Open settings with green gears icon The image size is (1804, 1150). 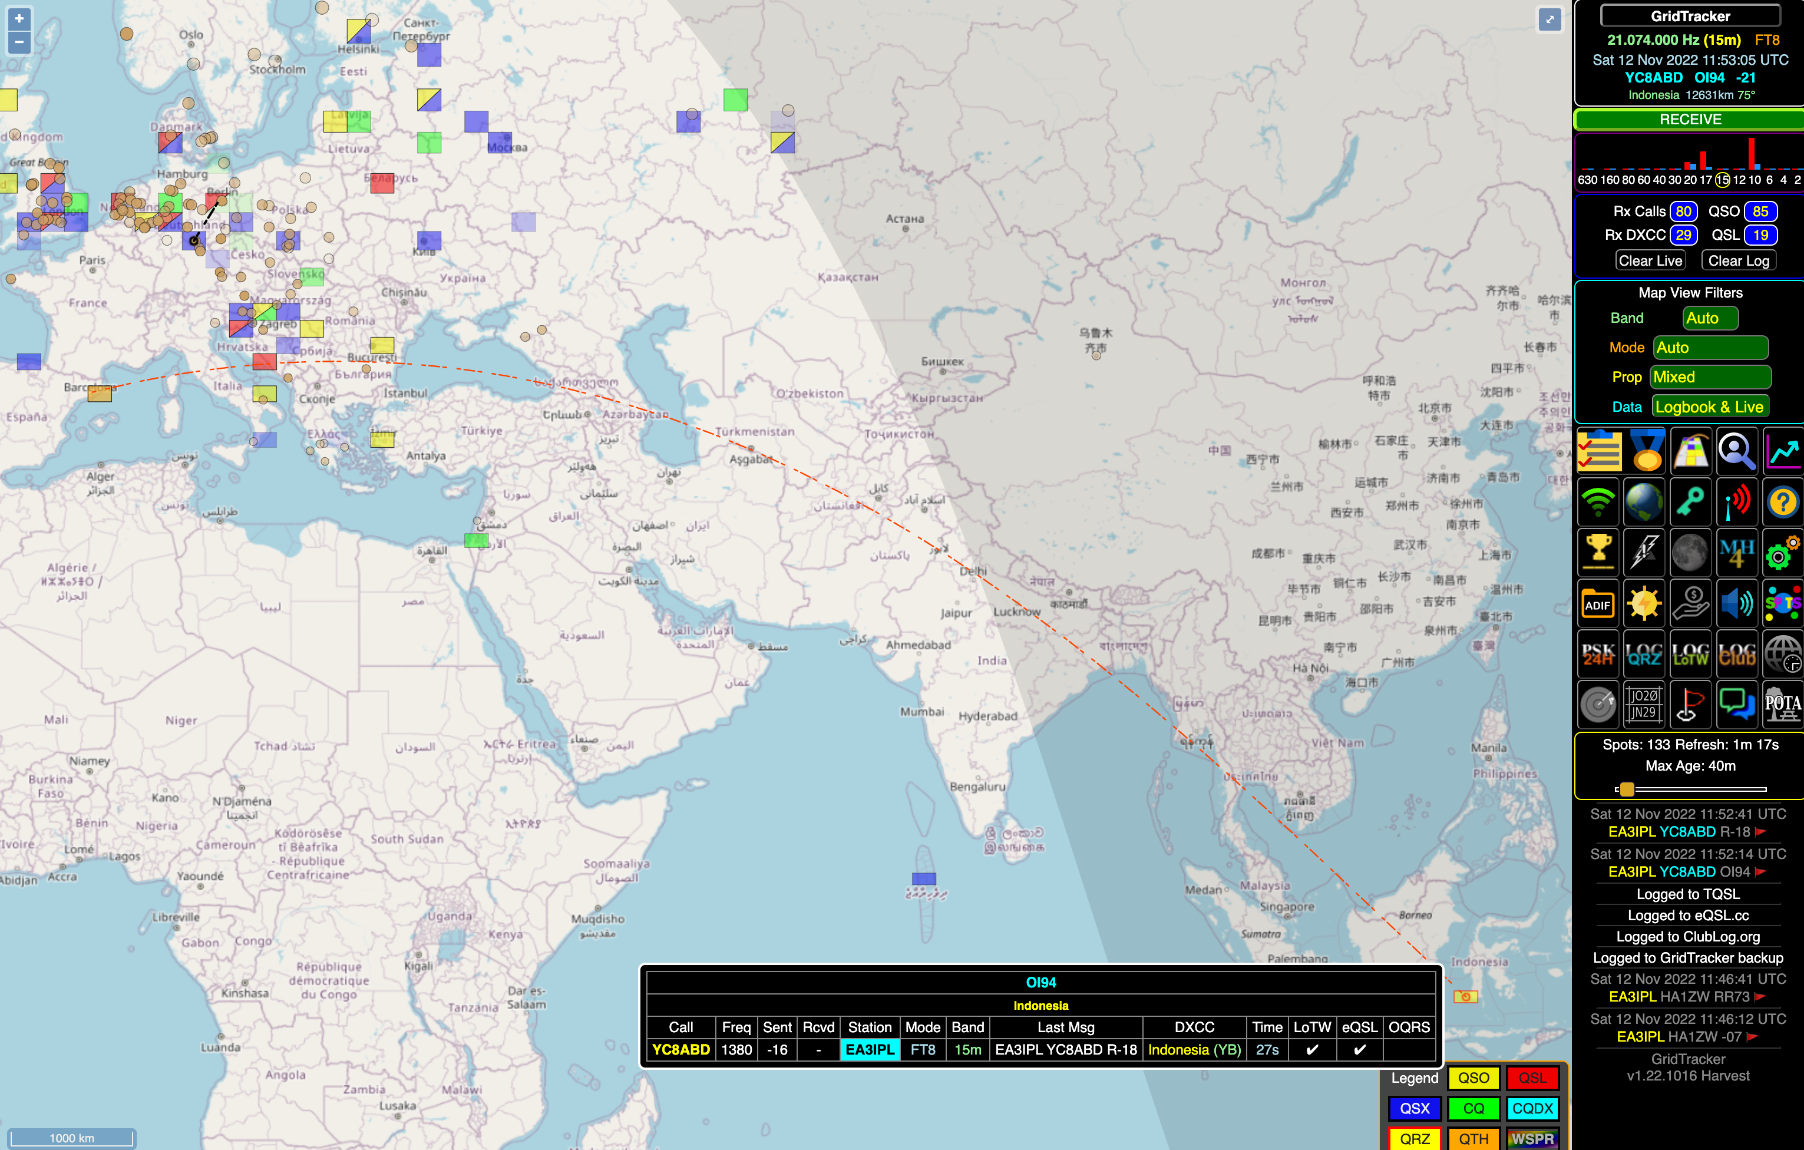pos(1783,551)
